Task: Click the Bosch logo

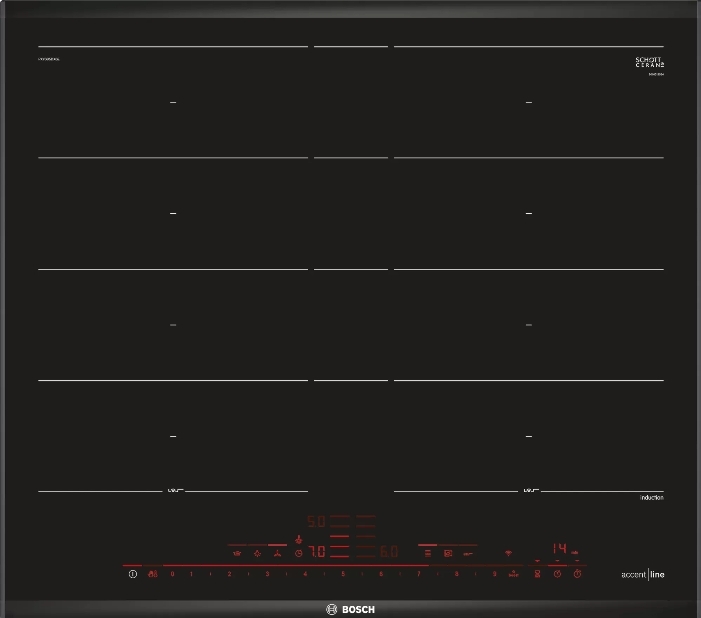Action: tap(350, 609)
